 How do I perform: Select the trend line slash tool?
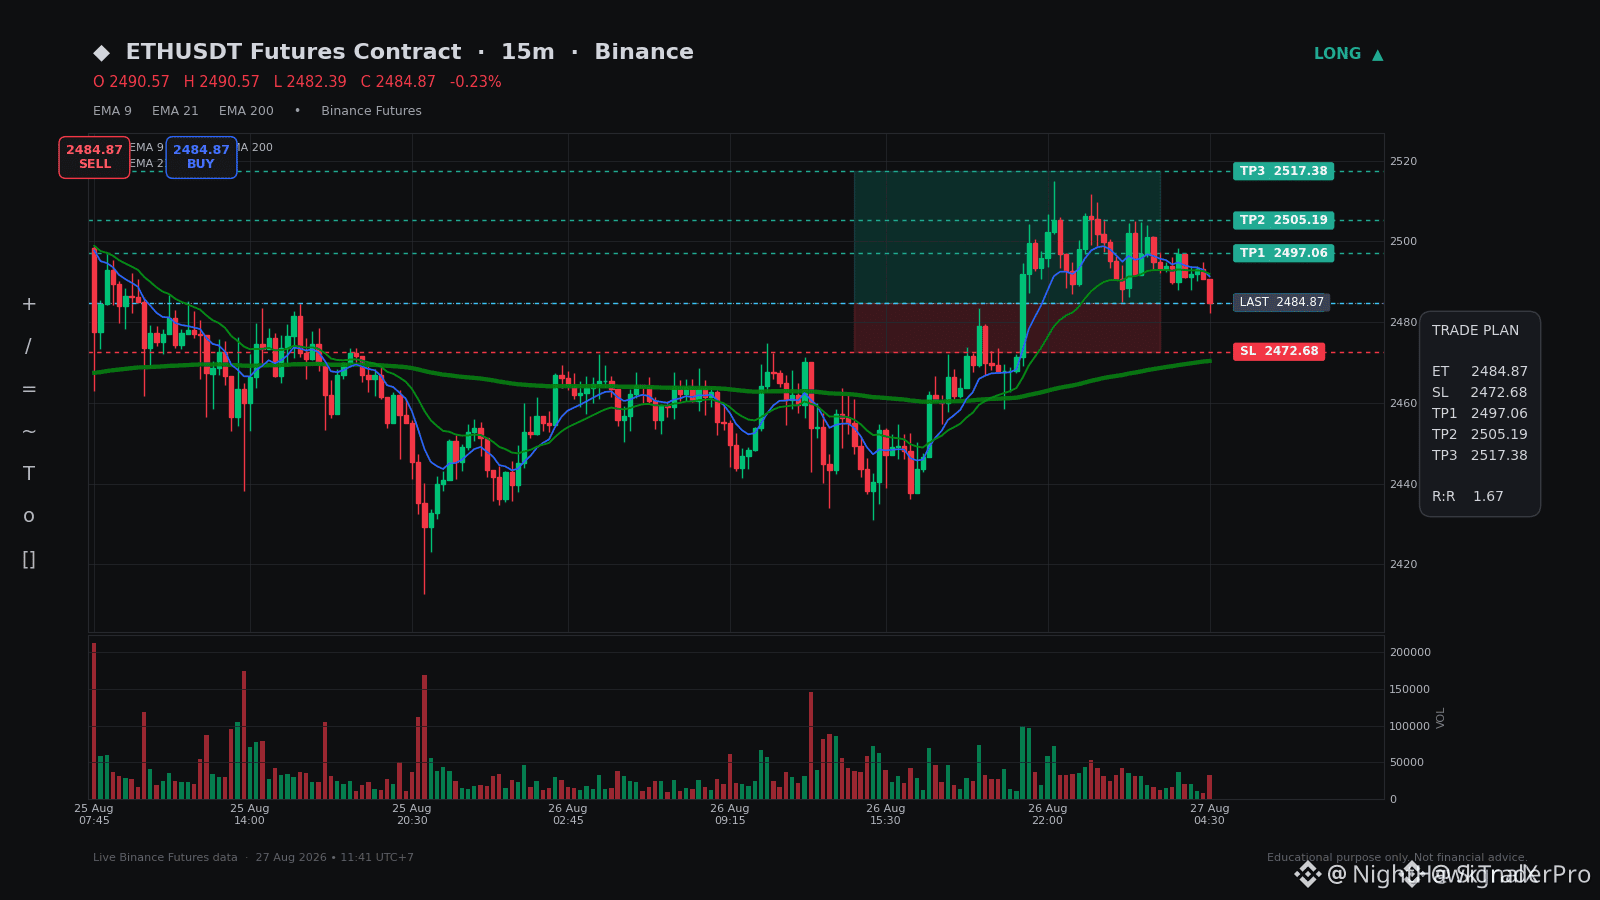click(29, 347)
